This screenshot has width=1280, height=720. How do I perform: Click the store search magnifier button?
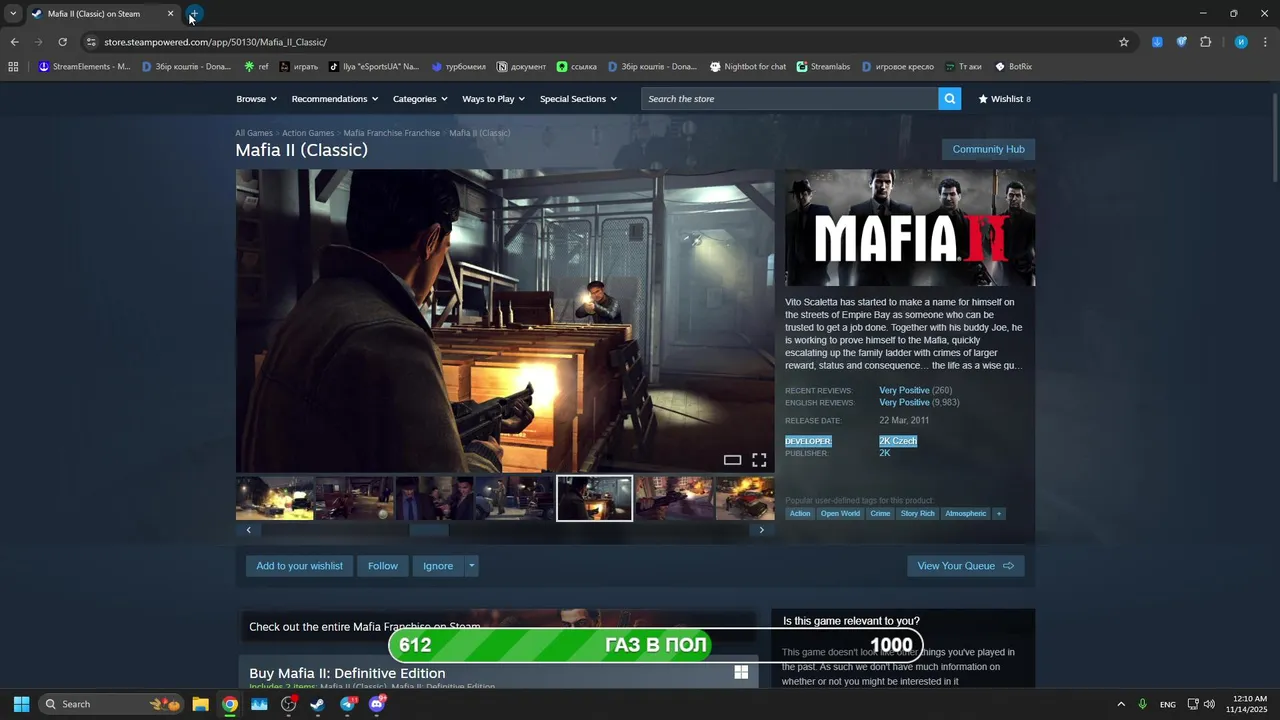pos(949,98)
